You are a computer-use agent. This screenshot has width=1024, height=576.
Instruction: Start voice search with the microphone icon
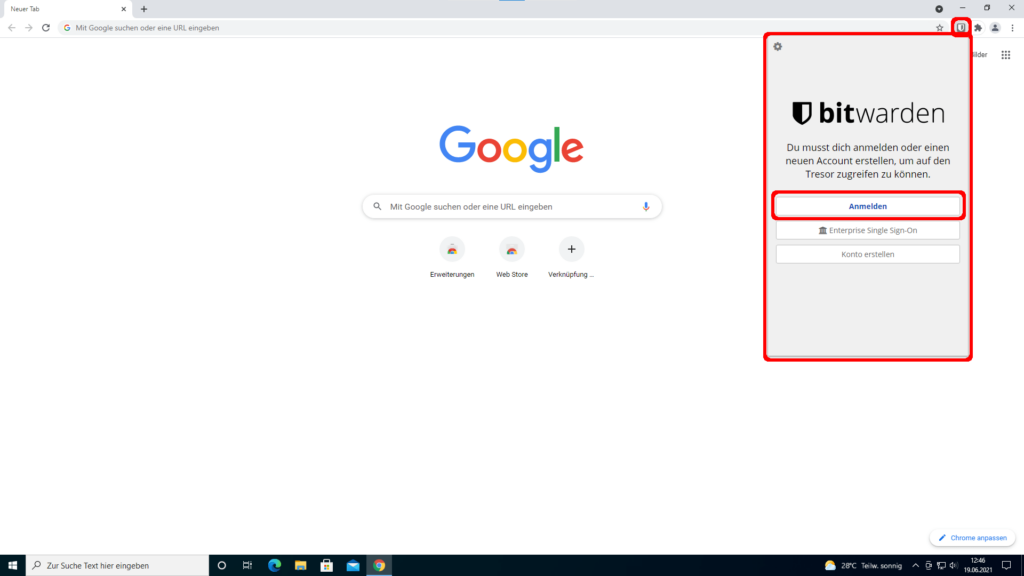pyautogui.click(x=646, y=206)
